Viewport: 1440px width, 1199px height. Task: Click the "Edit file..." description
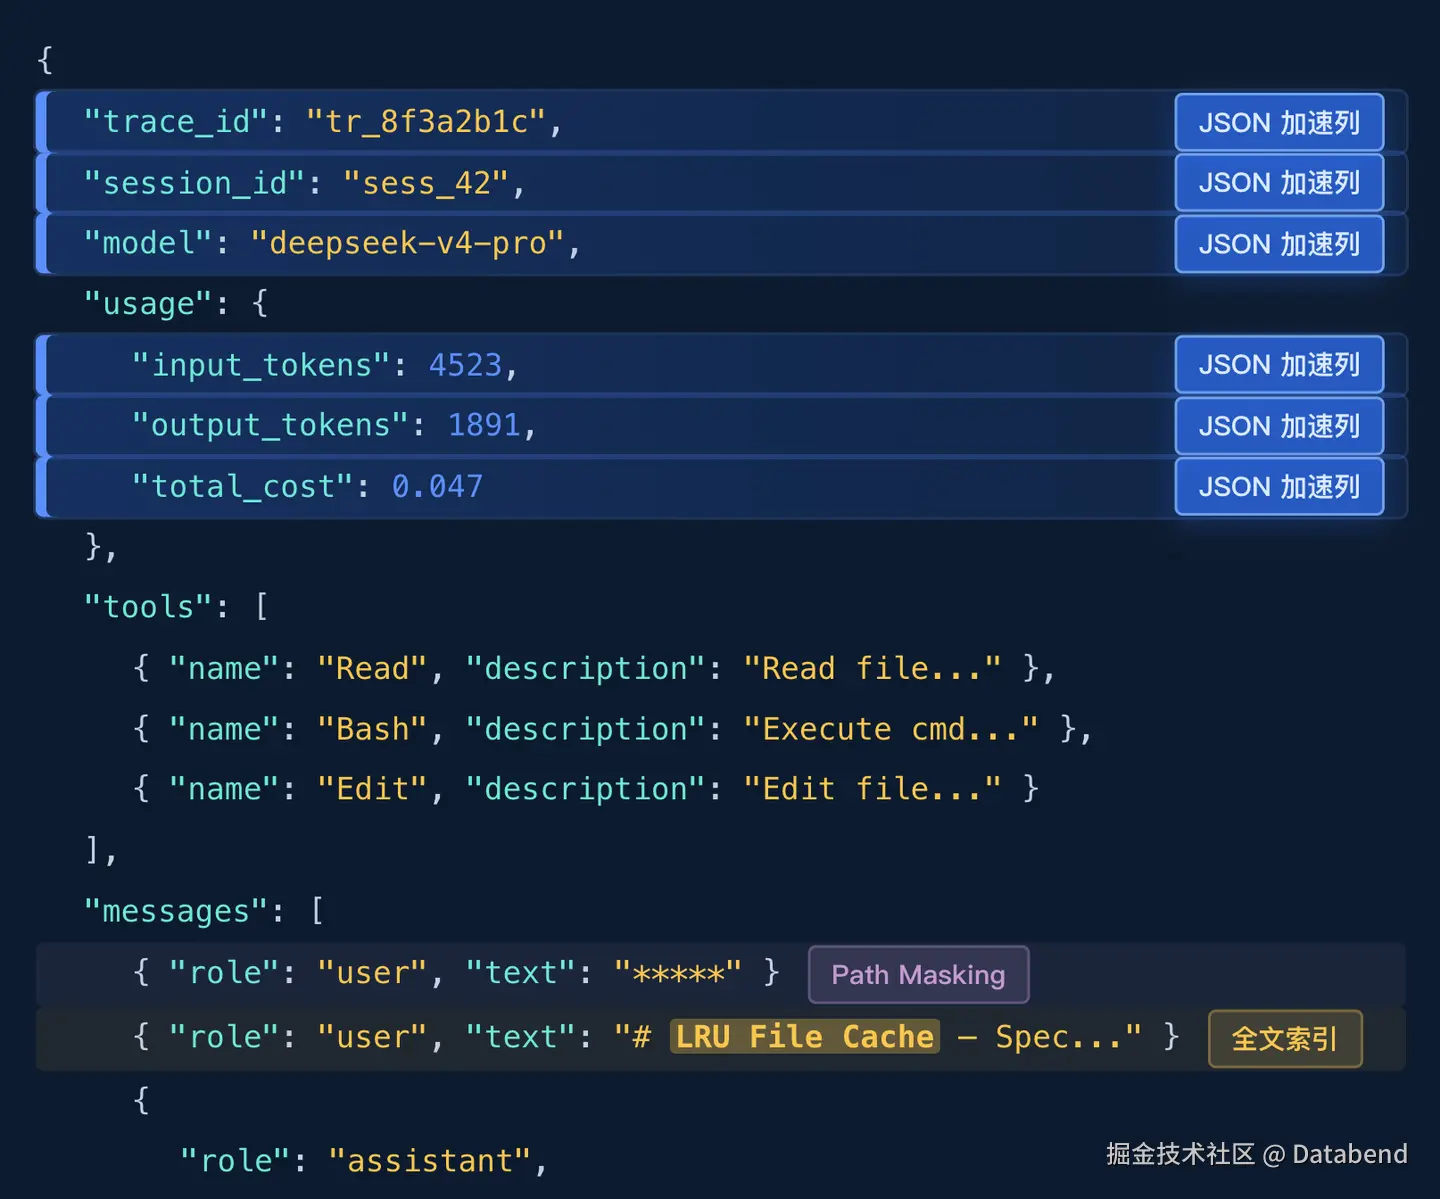click(x=872, y=789)
